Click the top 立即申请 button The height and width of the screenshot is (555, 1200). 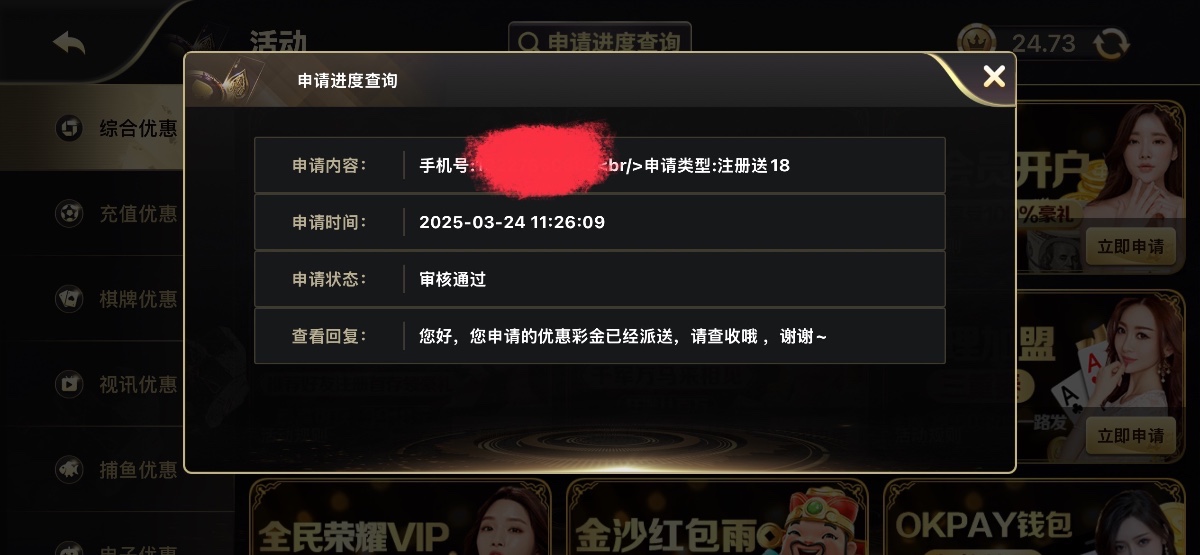[x=1131, y=246]
